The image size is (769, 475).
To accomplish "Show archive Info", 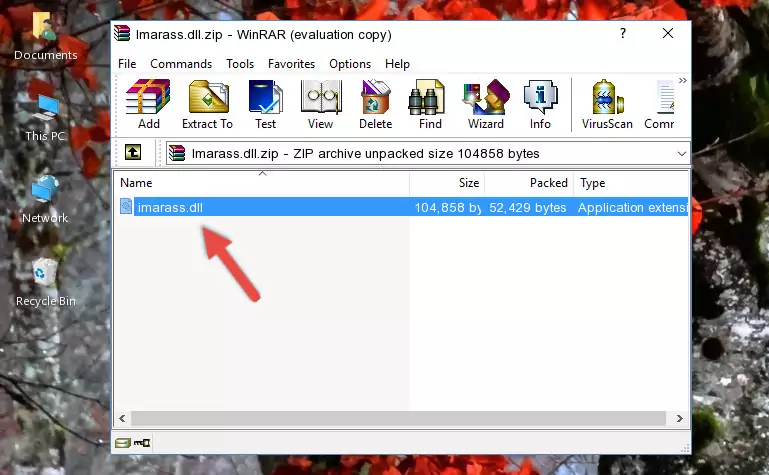I will 540,104.
